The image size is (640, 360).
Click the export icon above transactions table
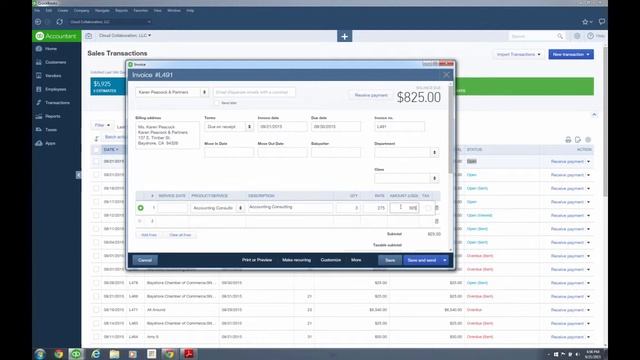tap(578, 140)
